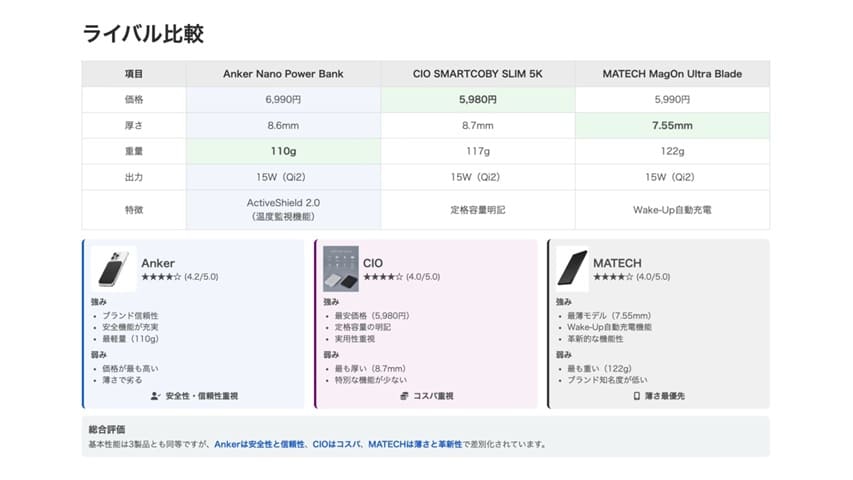Click the MATECH product thumbnail image
Viewport: 853px width, 480px height.
[572, 269]
